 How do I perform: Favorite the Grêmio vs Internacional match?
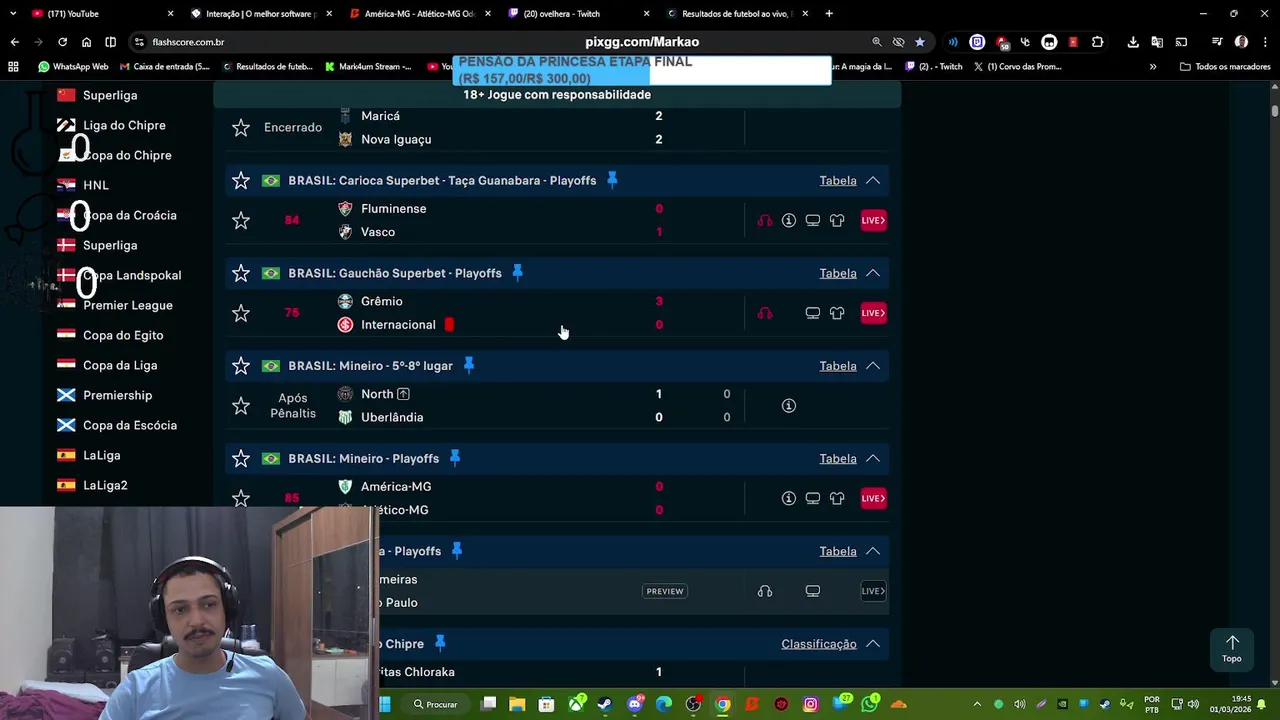coord(241,313)
